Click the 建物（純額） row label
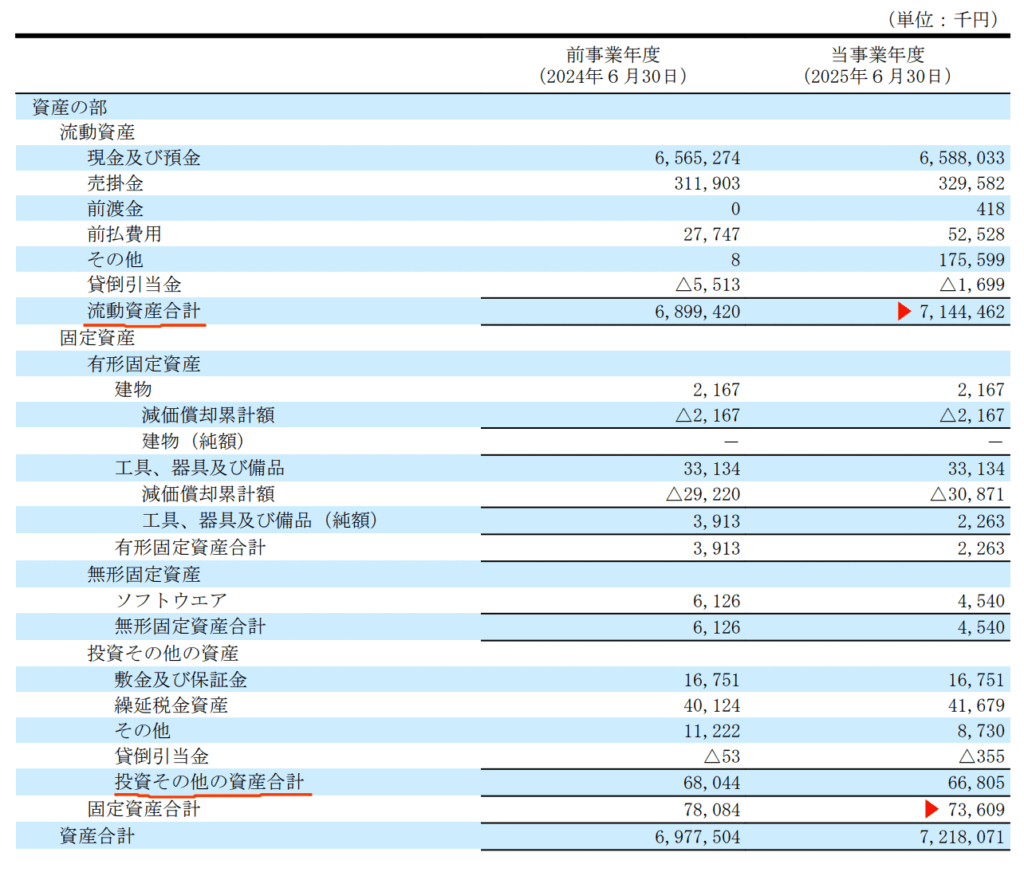Viewport: 1024px width, 872px height. [x=192, y=442]
